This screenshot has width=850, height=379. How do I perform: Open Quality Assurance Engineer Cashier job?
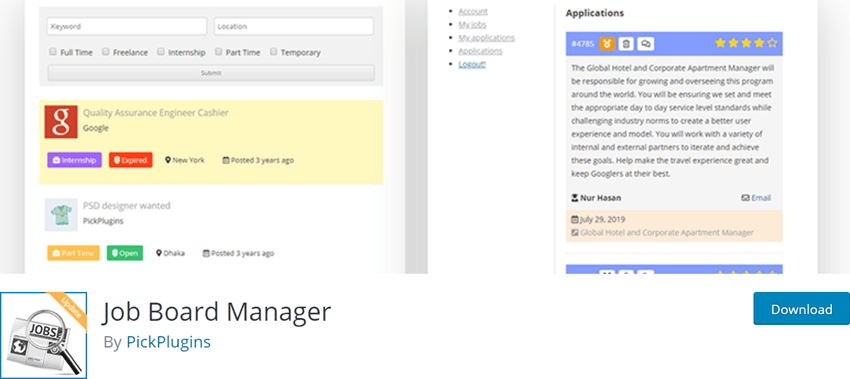pos(156,113)
